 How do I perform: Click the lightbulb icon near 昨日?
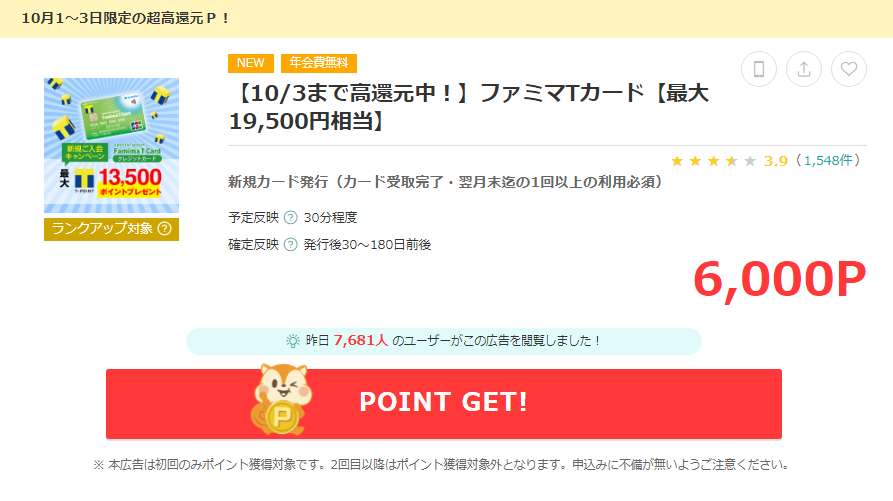point(292,341)
